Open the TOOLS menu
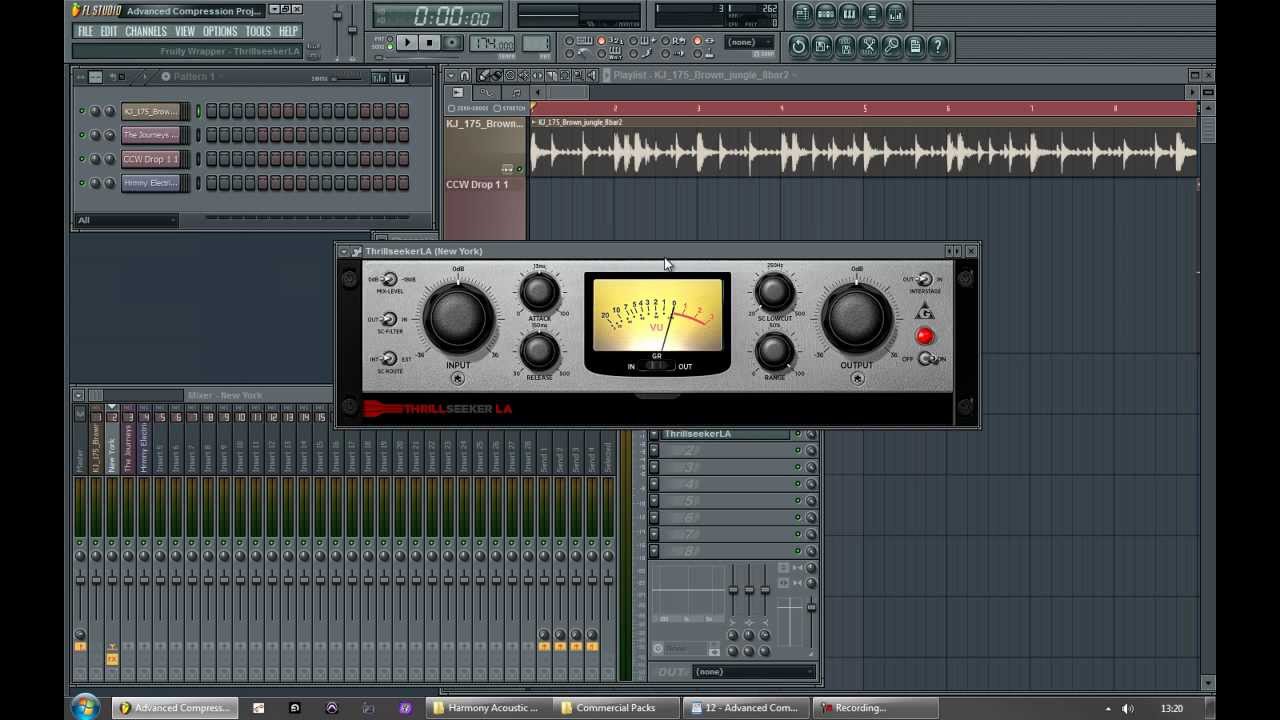Image resolution: width=1280 pixels, height=720 pixels. tap(258, 31)
